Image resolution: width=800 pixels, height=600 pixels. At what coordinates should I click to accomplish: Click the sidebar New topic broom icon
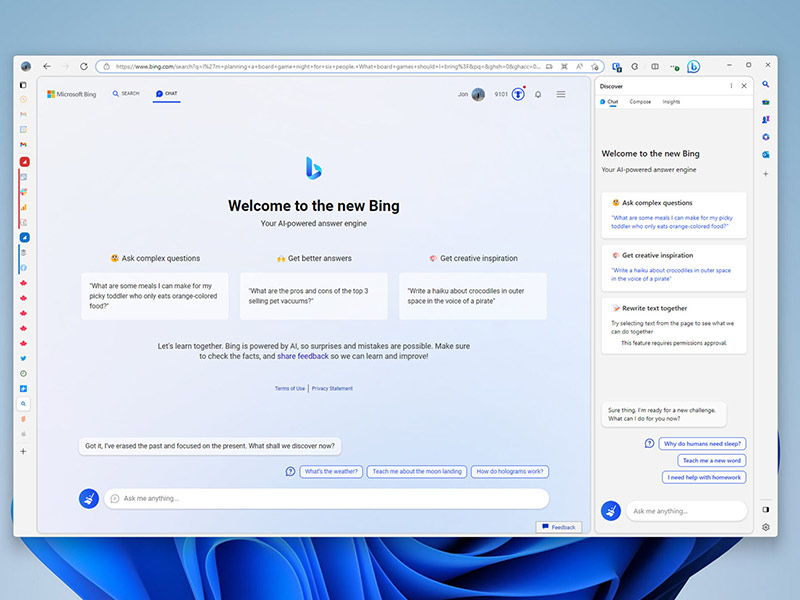[x=610, y=511]
